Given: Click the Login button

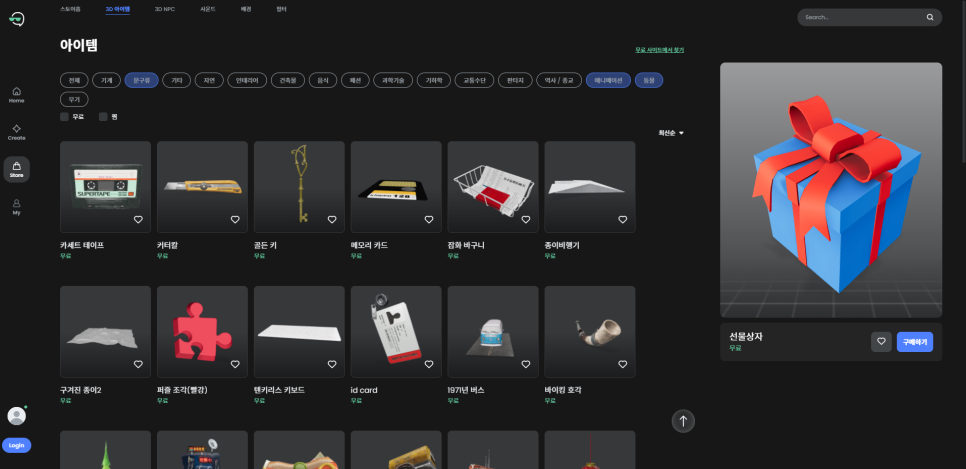Looking at the screenshot, I should point(17,445).
